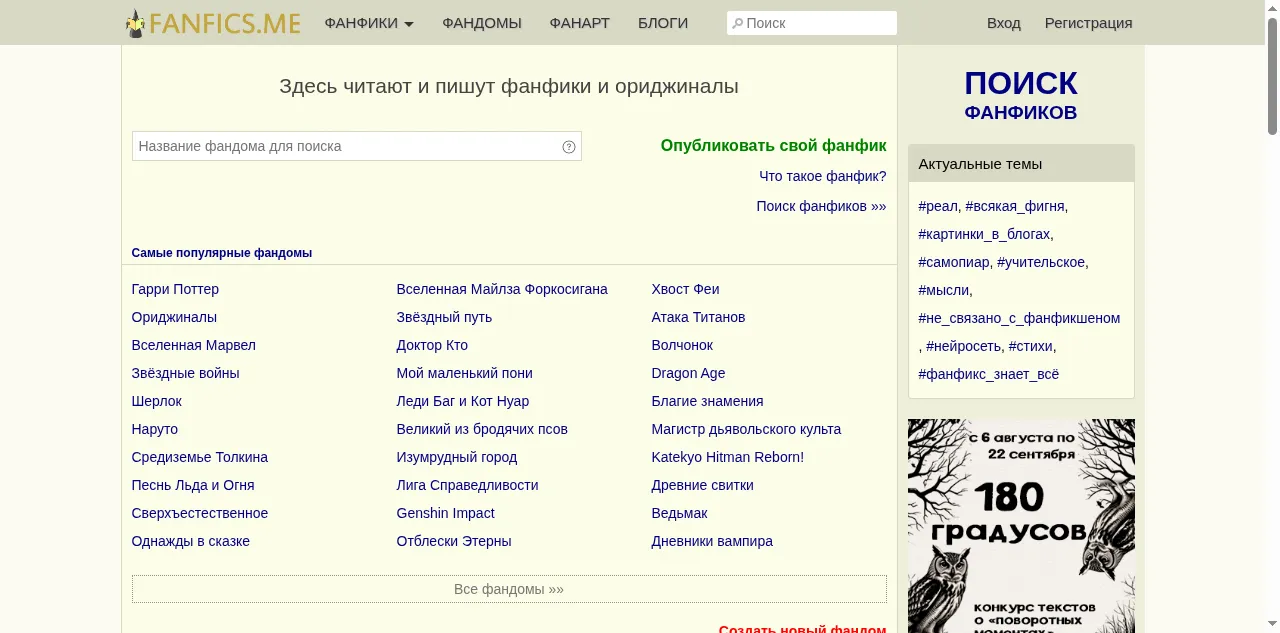The width and height of the screenshot is (1280, 633).
Task: Open the Доктор Кто fandom
Action: click(x=432, y=345)
